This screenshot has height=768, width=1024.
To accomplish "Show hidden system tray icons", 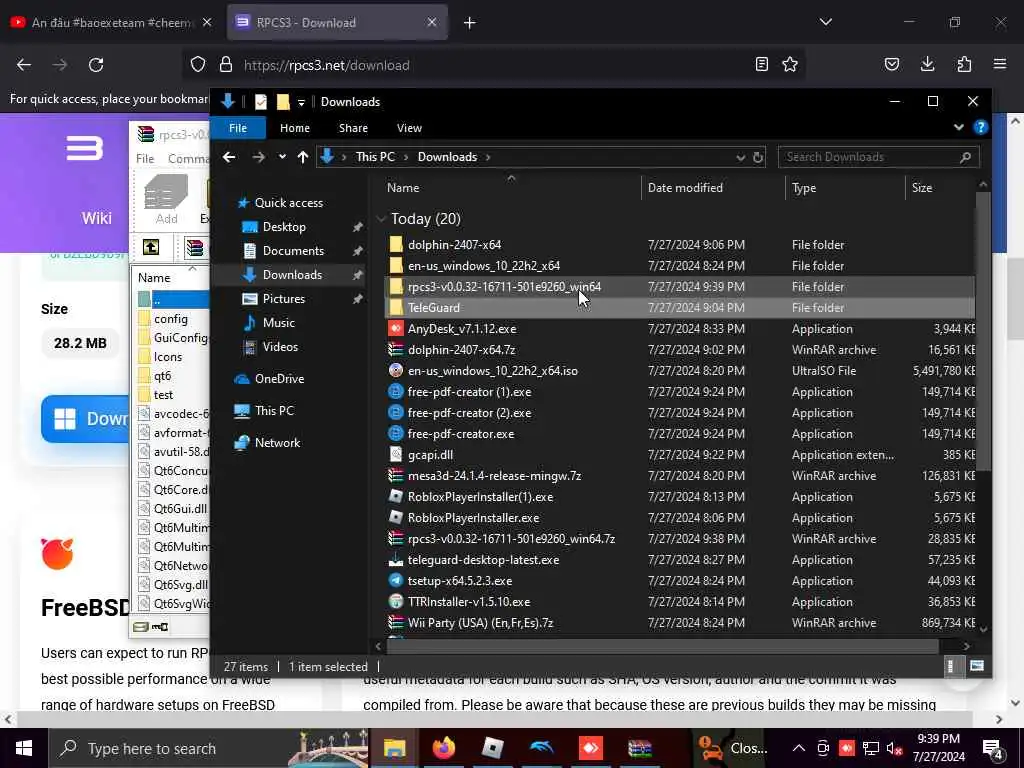I will [799, 748].
